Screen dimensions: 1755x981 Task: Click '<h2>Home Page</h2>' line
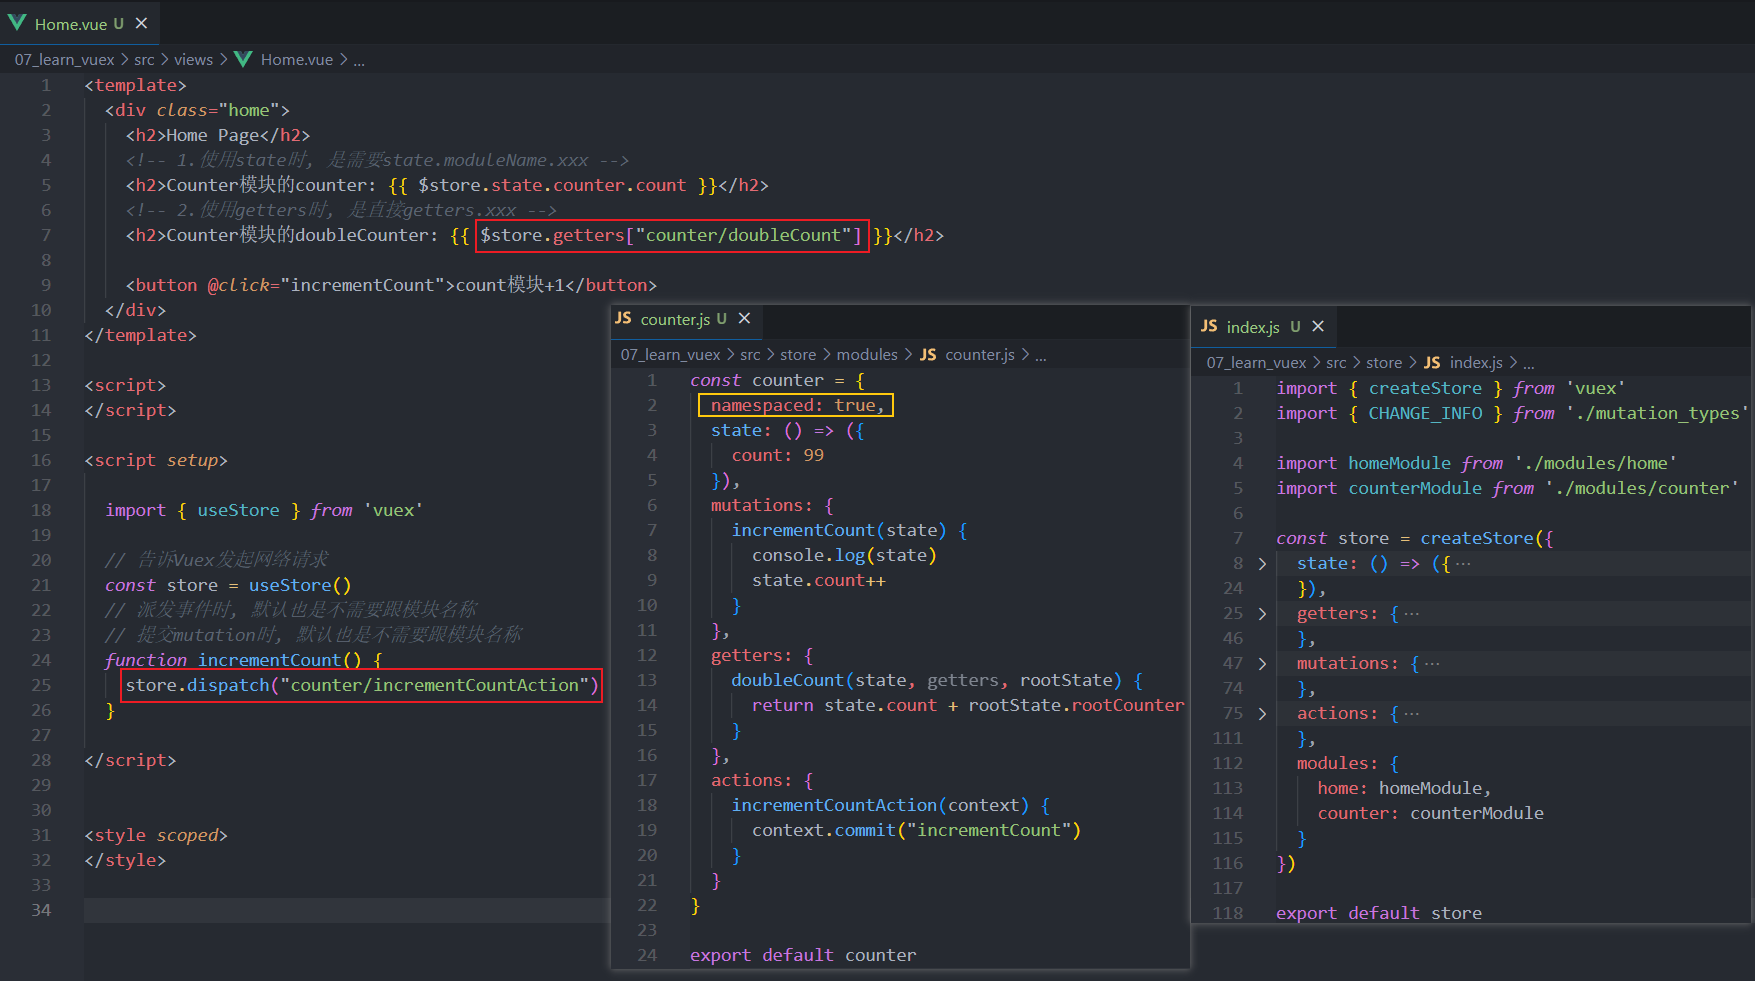218,135
